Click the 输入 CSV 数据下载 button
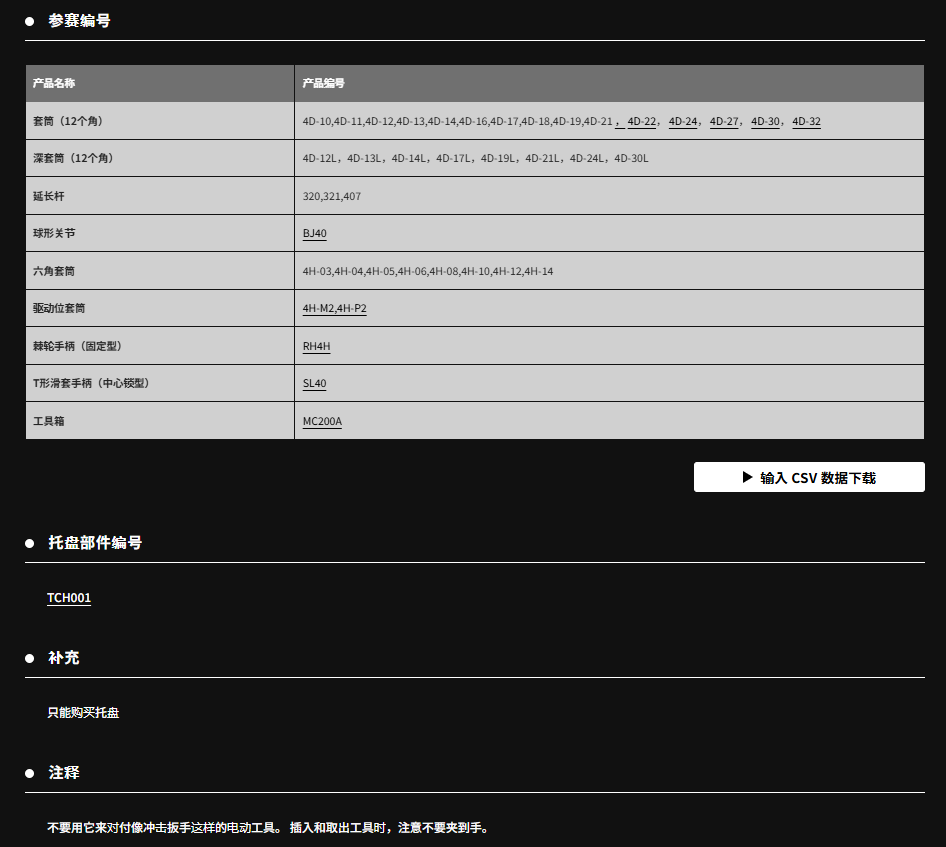 coord(808,477)
